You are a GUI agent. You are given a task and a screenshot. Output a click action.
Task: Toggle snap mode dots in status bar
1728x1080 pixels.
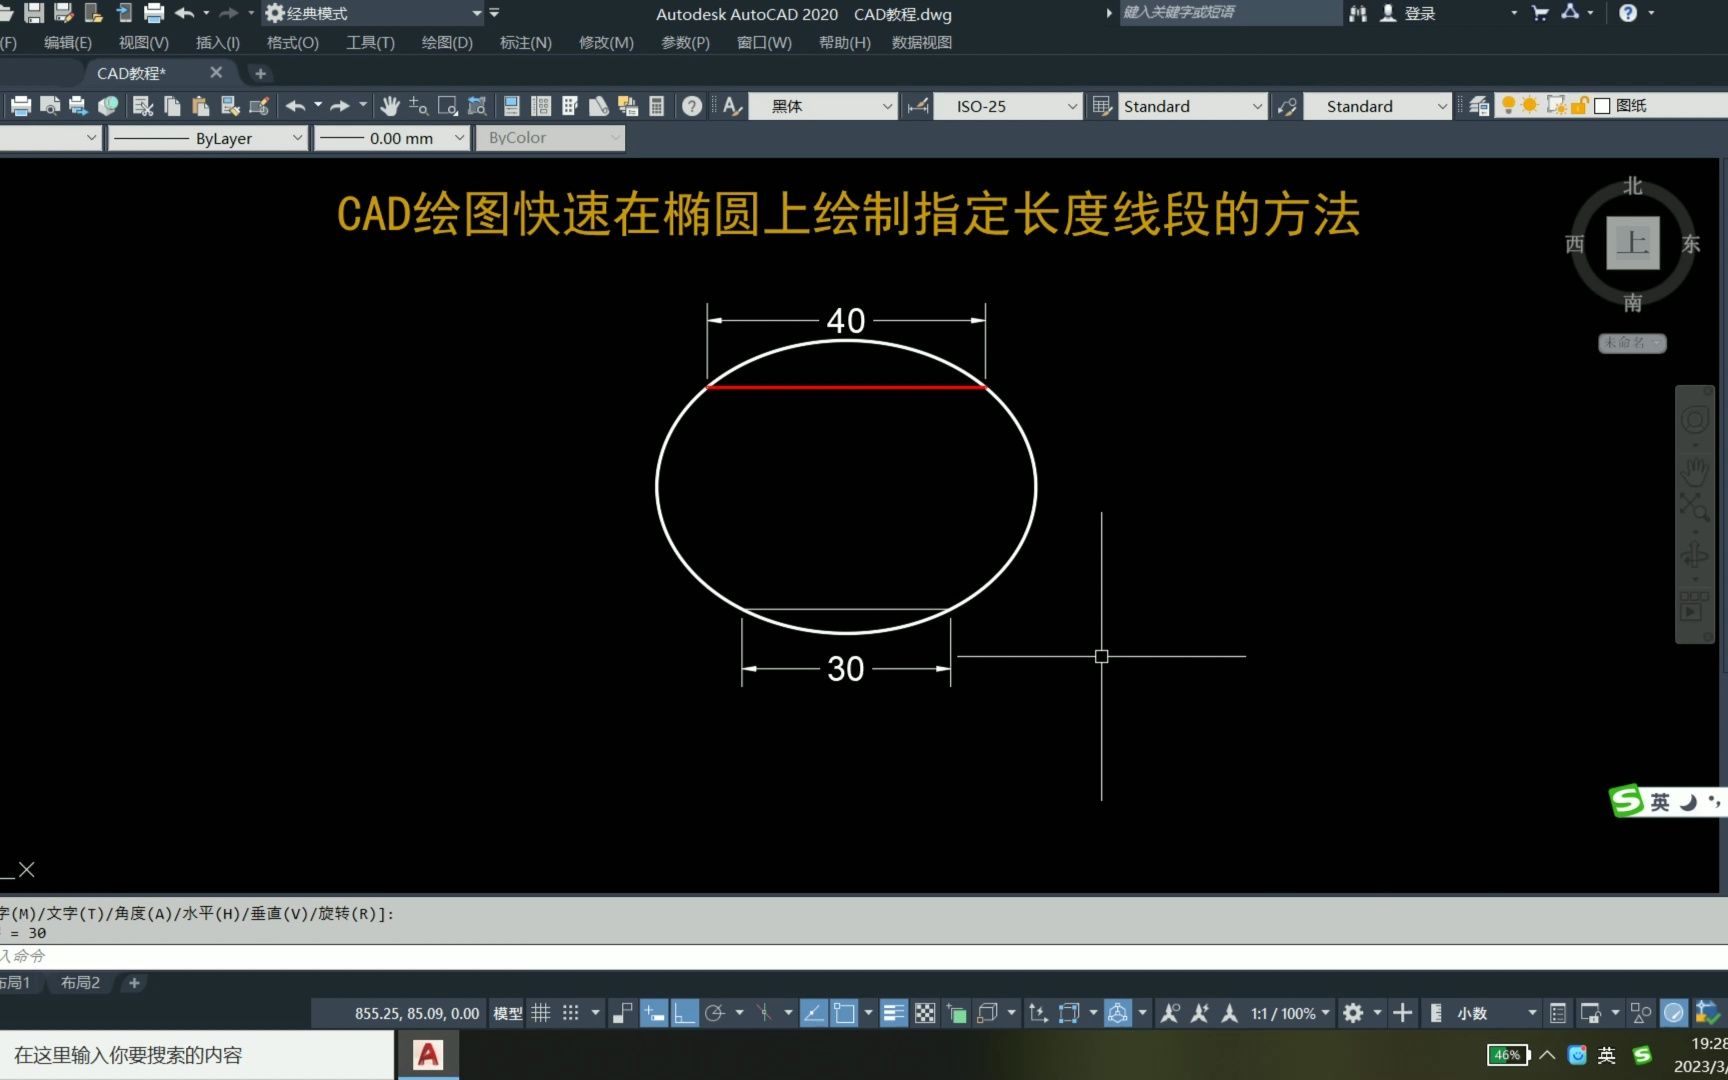coord(571,1013)
